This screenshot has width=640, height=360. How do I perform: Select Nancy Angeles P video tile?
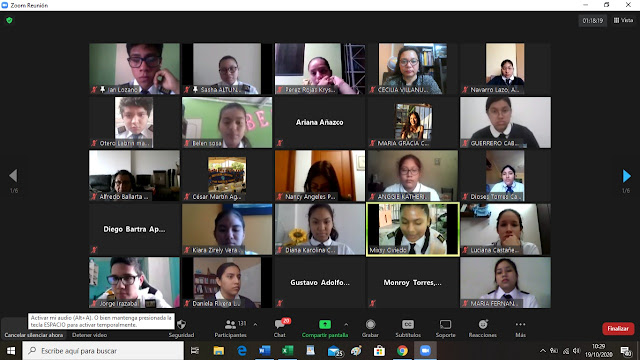[x=320, y=176]
